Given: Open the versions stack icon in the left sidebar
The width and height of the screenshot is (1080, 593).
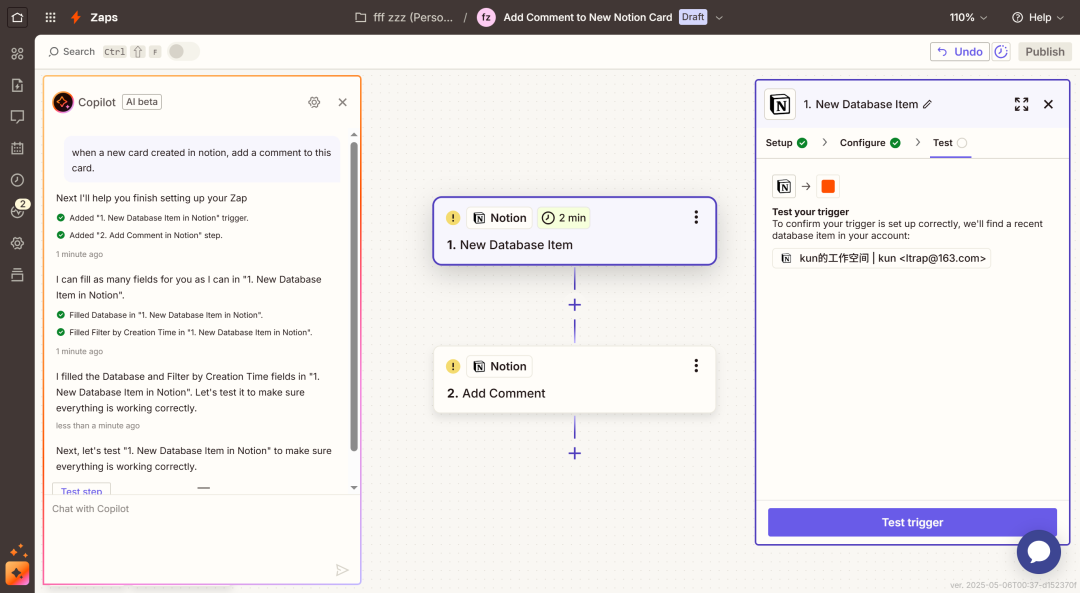Looking at the screenshot, I should (17, 275).
